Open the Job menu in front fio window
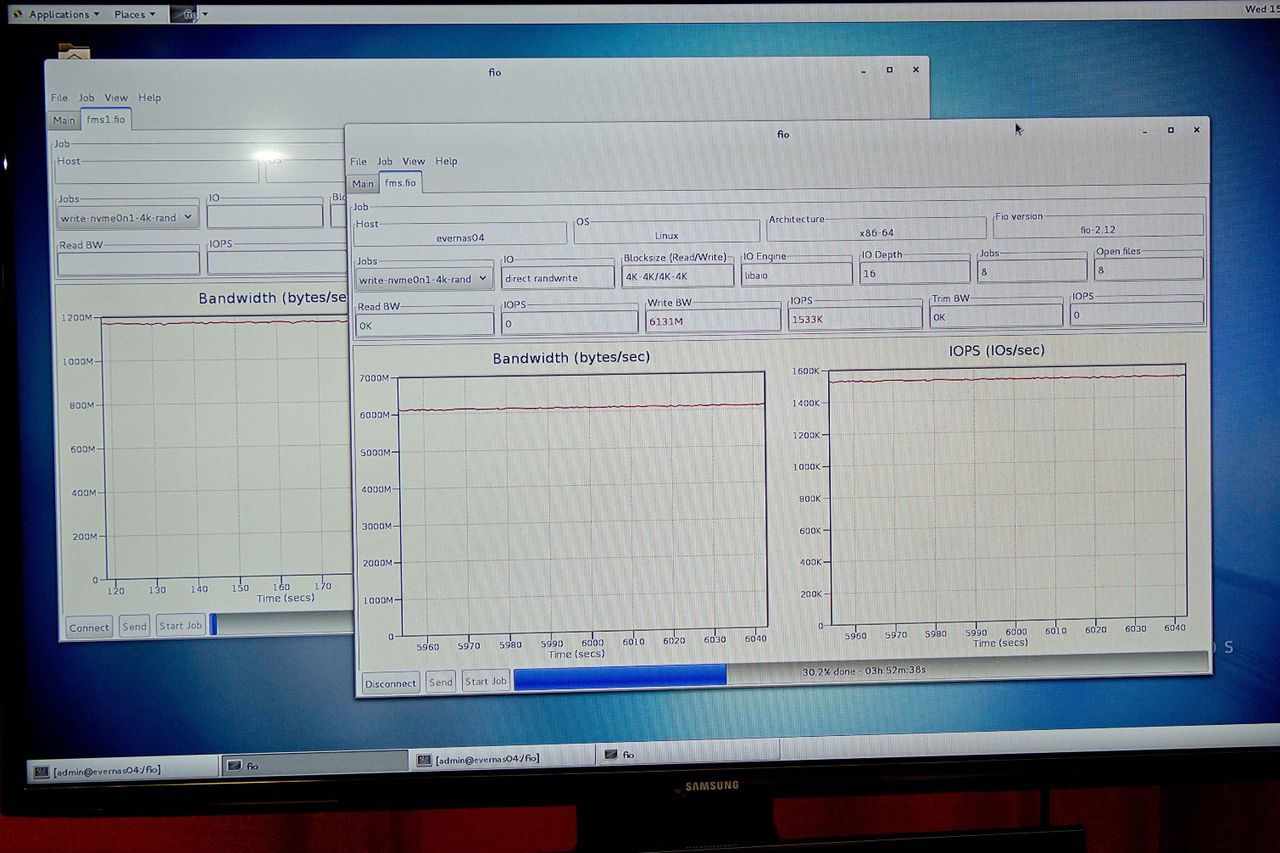The height and width of the screenshot is (853, 1280). tap(385, 161)
